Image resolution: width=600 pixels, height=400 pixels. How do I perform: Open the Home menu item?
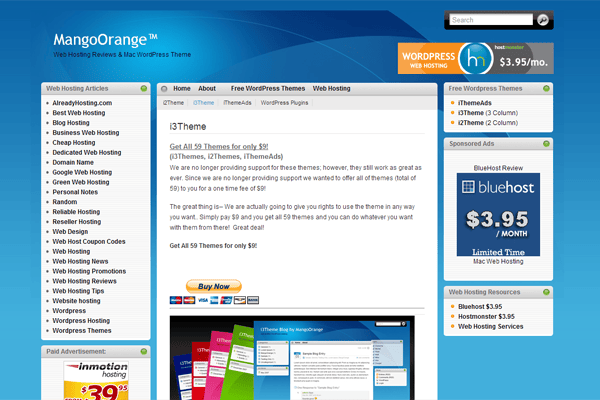pyautogui.click(x=182, y=88)
